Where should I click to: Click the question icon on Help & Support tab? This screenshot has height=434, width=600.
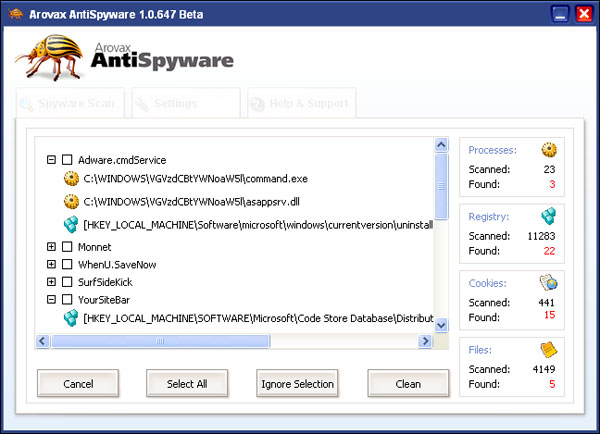[258, 104]
